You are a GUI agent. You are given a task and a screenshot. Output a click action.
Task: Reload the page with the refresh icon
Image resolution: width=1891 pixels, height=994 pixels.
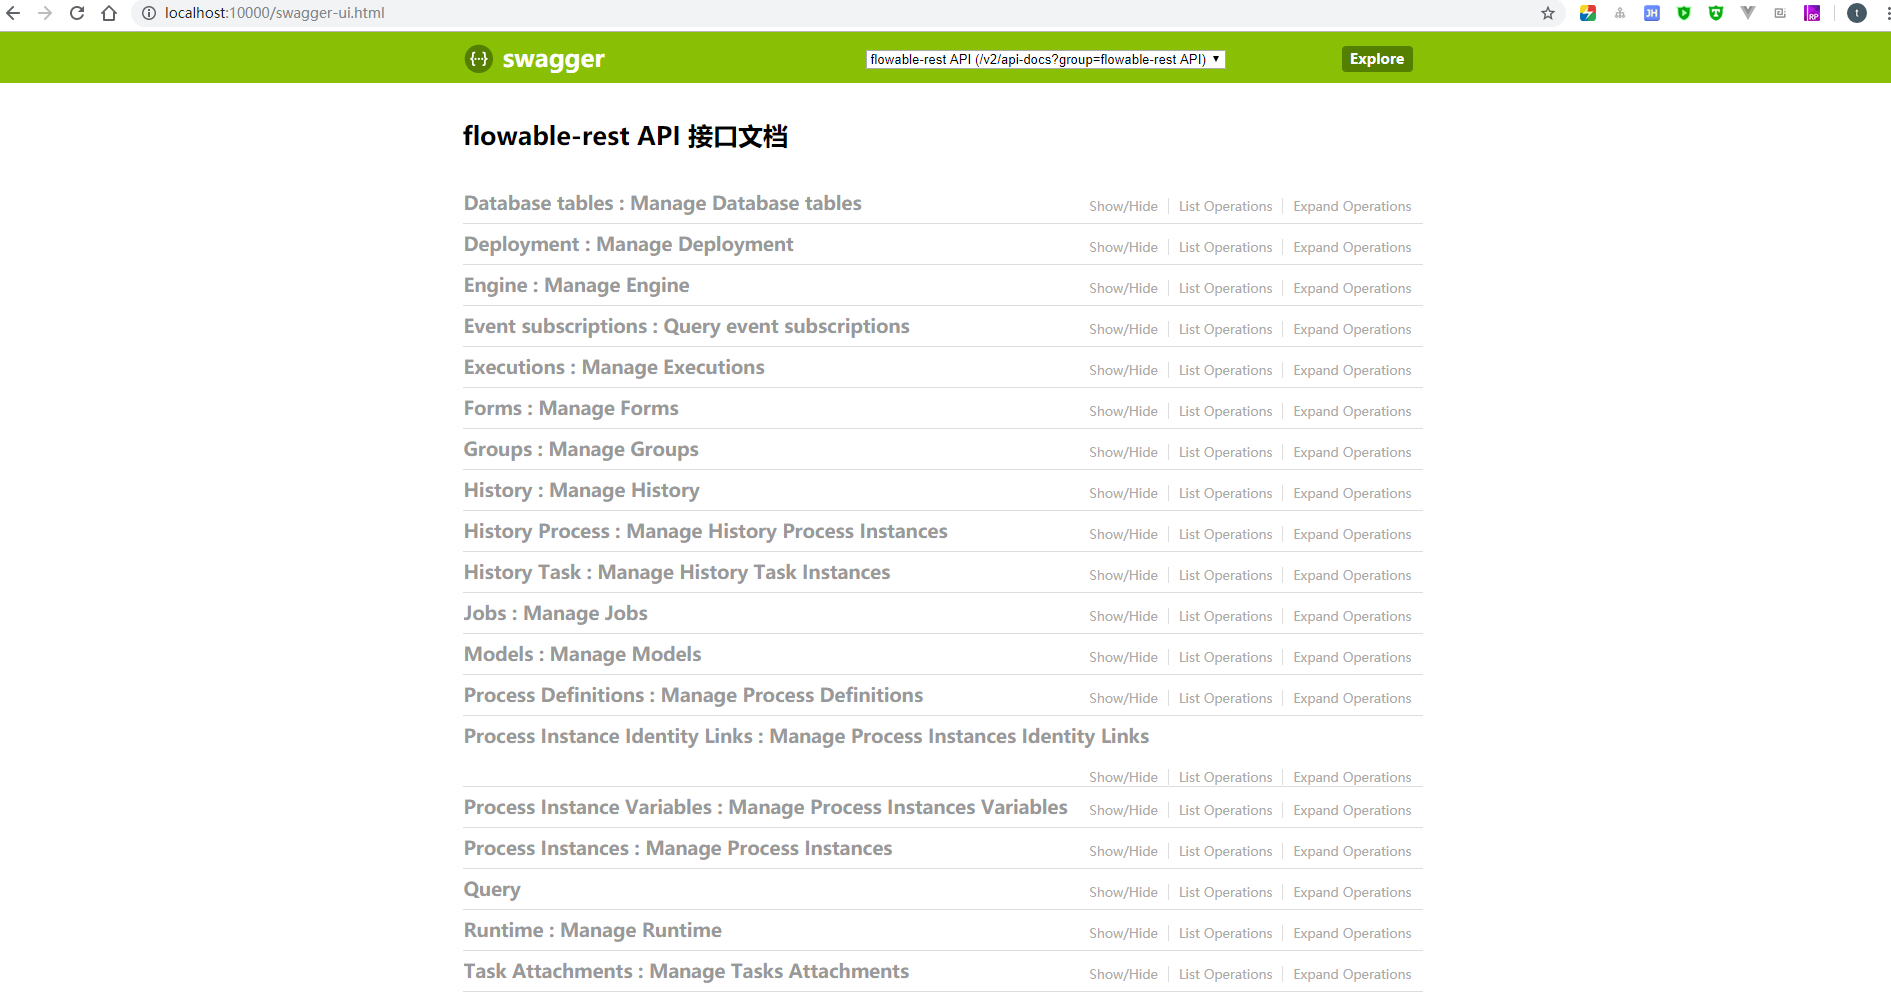coord(77,13)
